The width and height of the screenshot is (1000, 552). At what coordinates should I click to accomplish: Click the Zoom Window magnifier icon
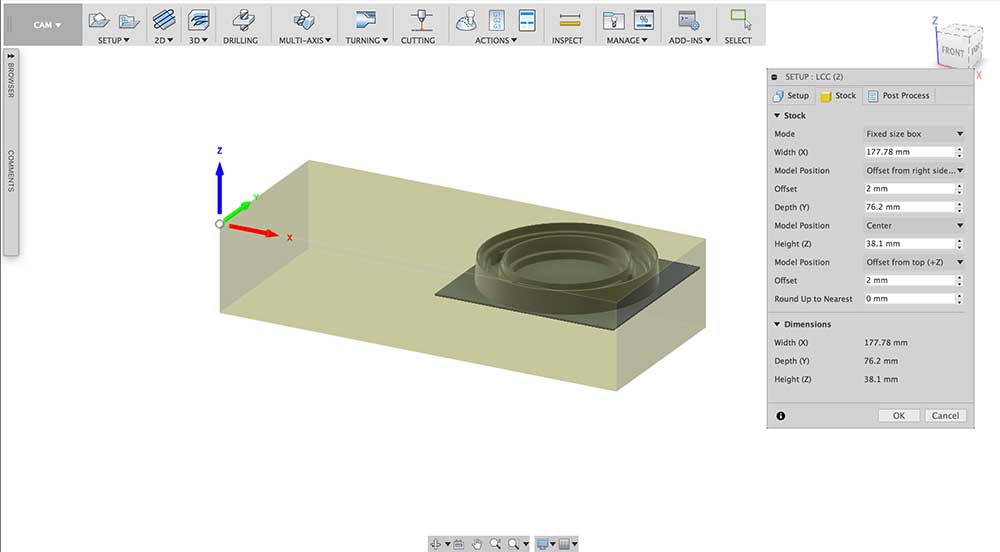pos(513,544)
